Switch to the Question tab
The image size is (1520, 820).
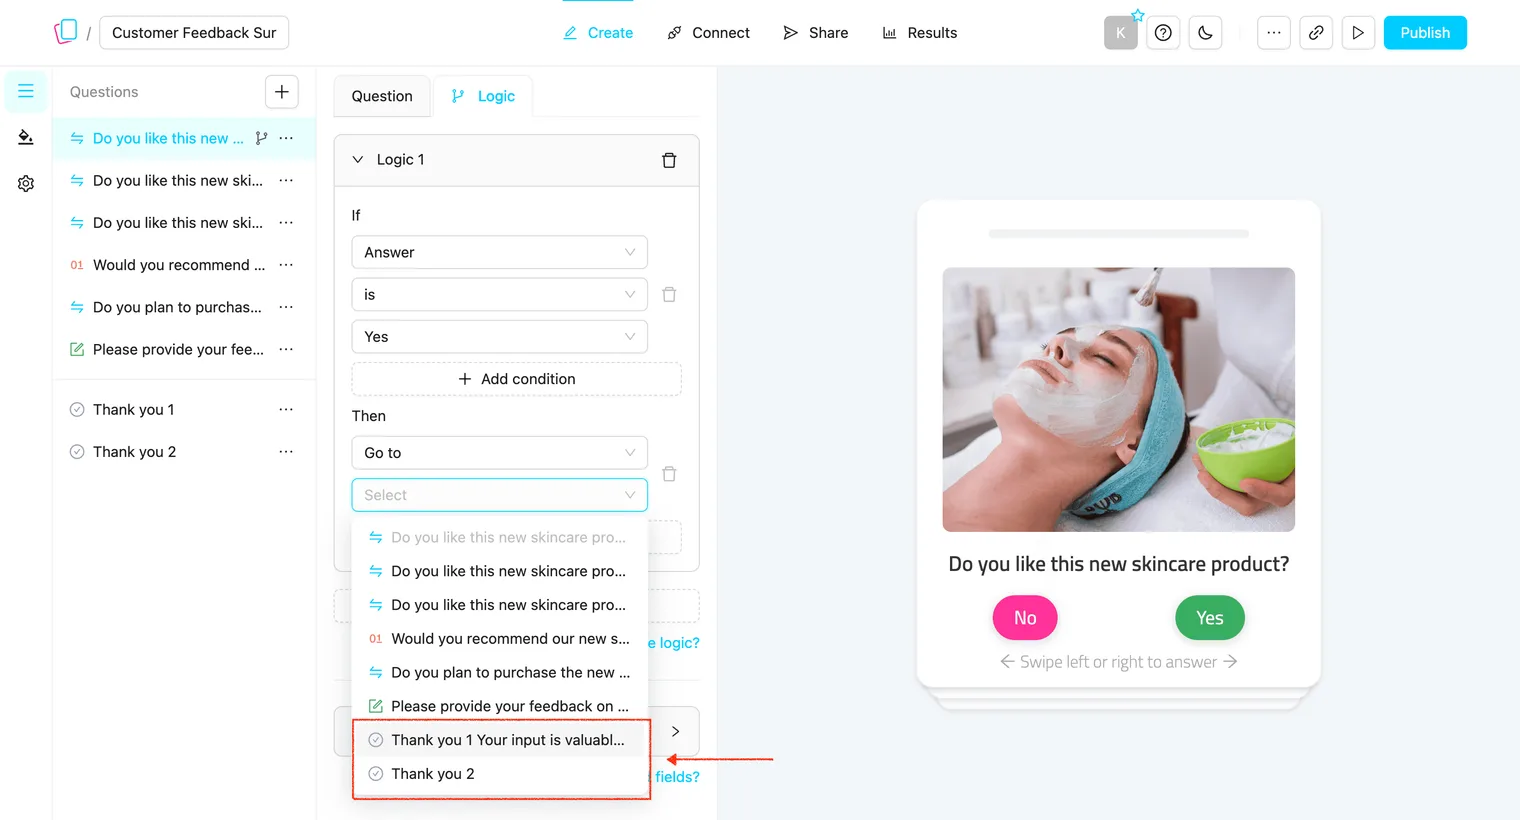point(382,96)
